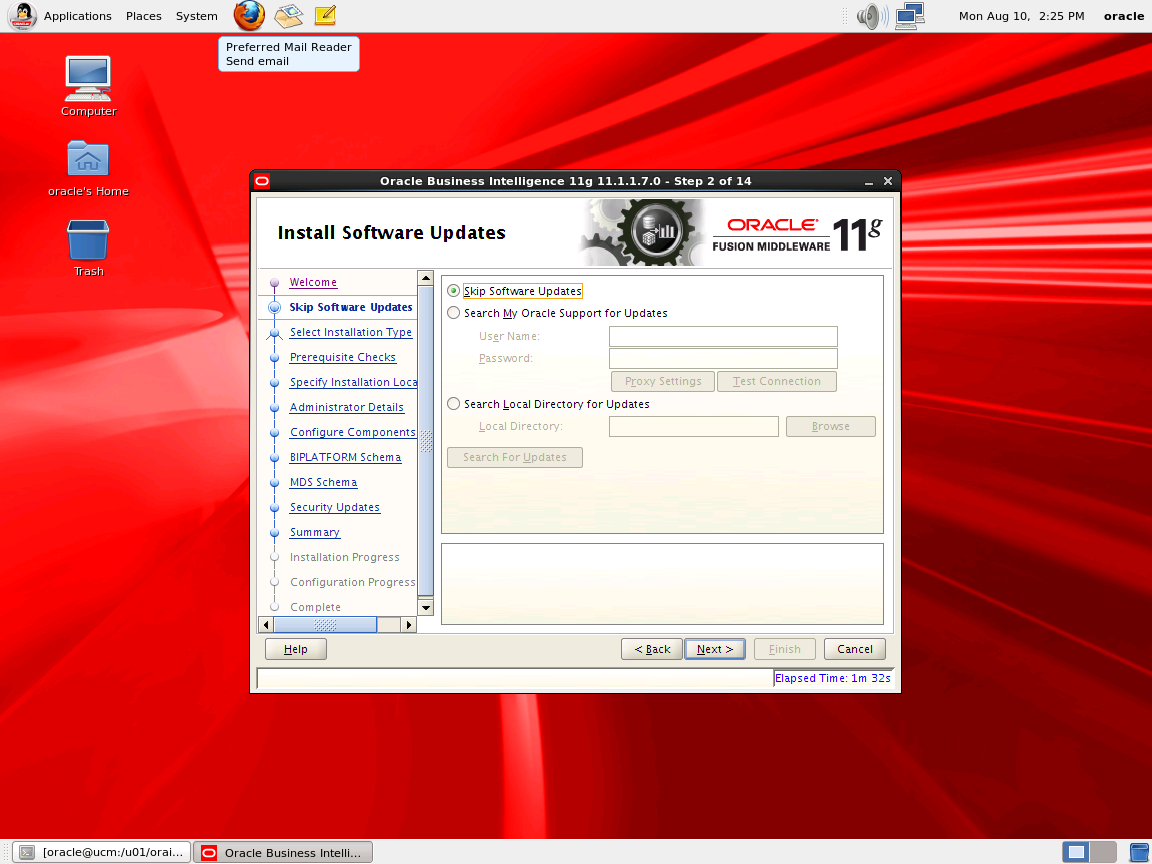Click the Back button
Viewport: 1152px width, 864px height.
(x=652, y=649)
